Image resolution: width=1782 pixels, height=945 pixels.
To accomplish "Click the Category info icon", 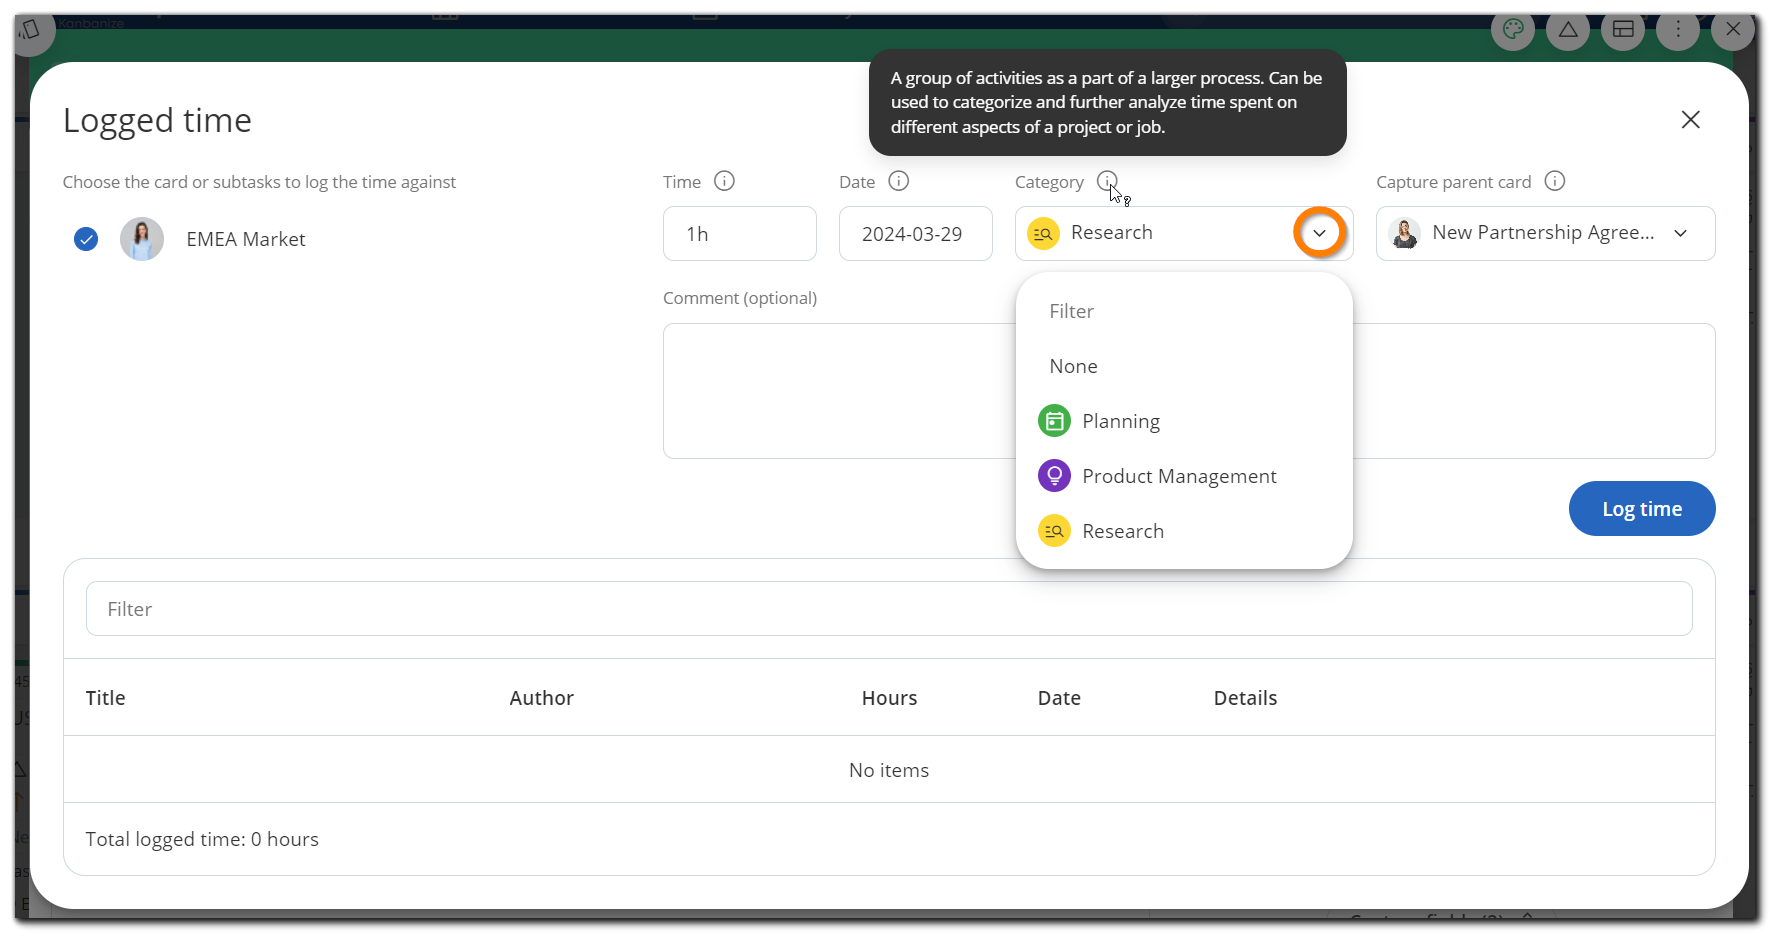I will click(1107, 181).
